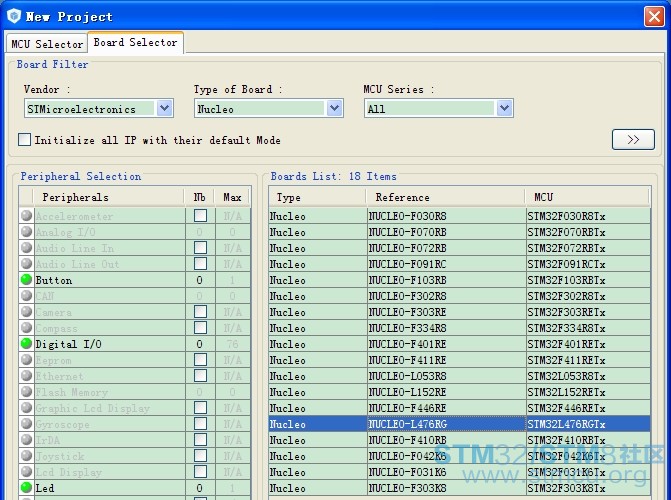Click the gray status dot beside Gyroscope
The width and height of the screenshot is (671, 500).
tap(27, 423)
